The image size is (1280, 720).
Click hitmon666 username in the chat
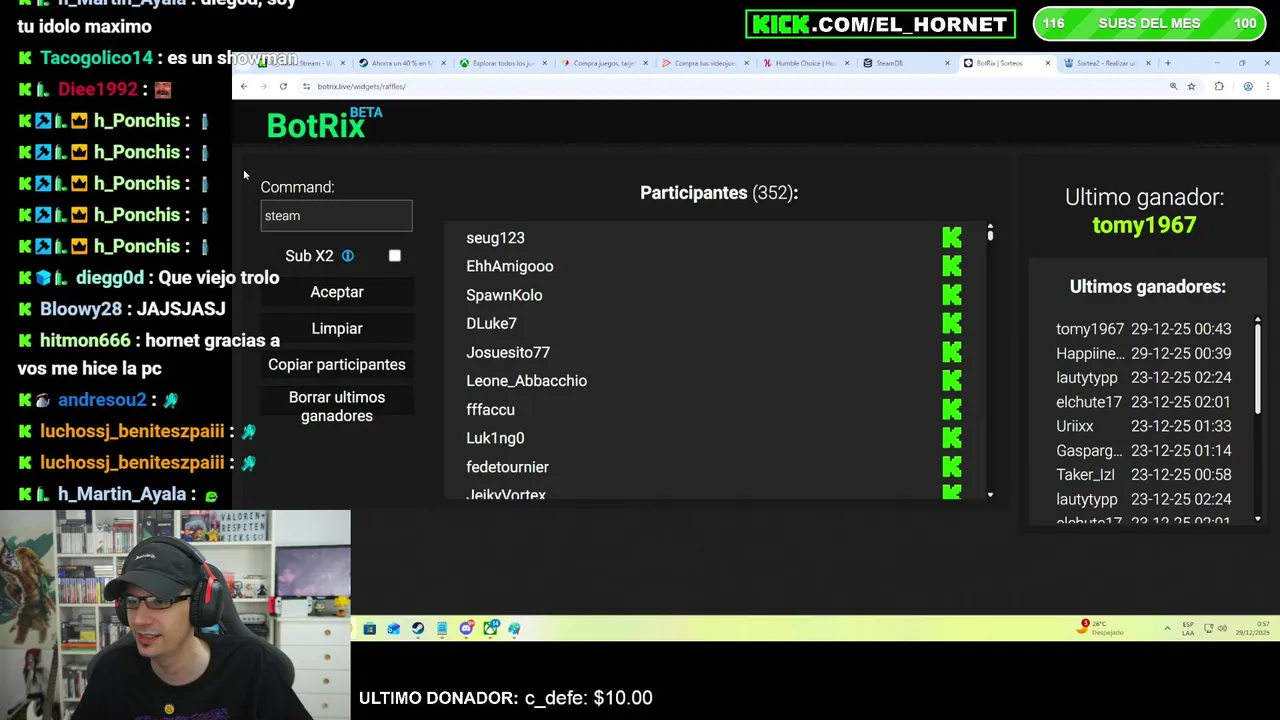pyautogui.click(x=85, y=341)
